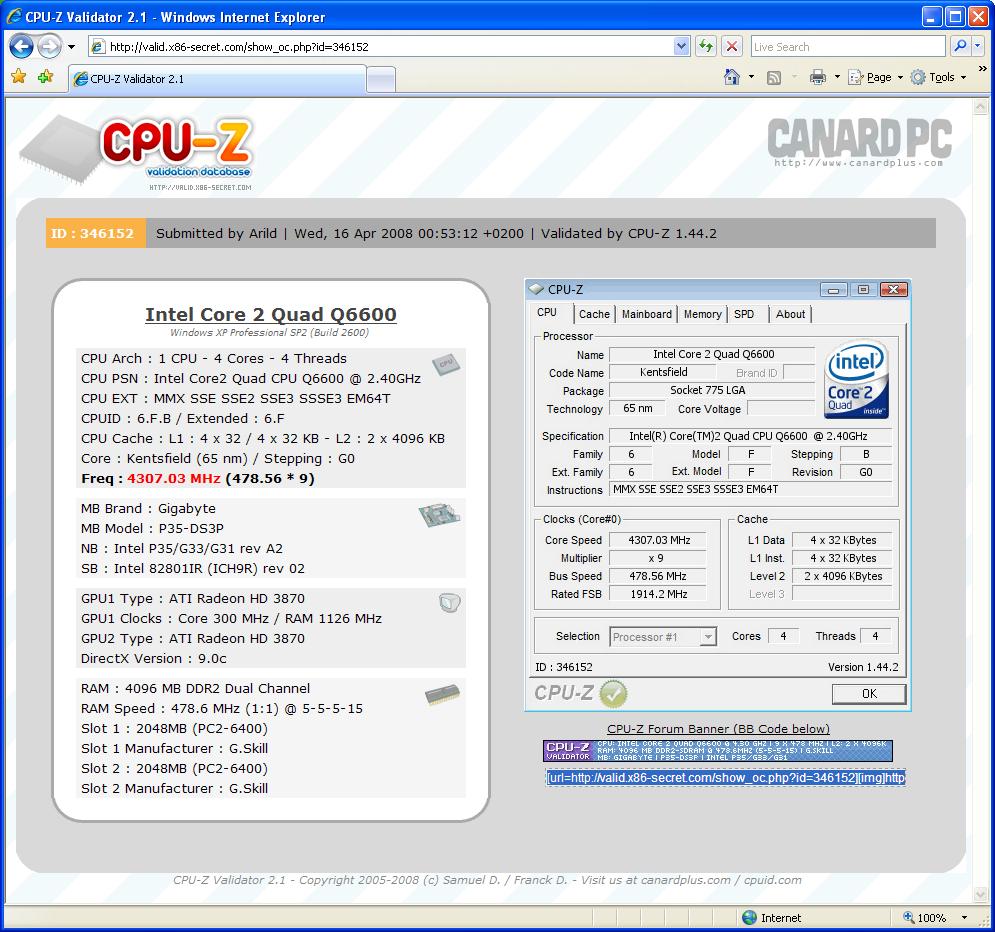Open the recent pages dropdown arrow
The height and width of the screenshot is (932, 995).
coord(71,47)
